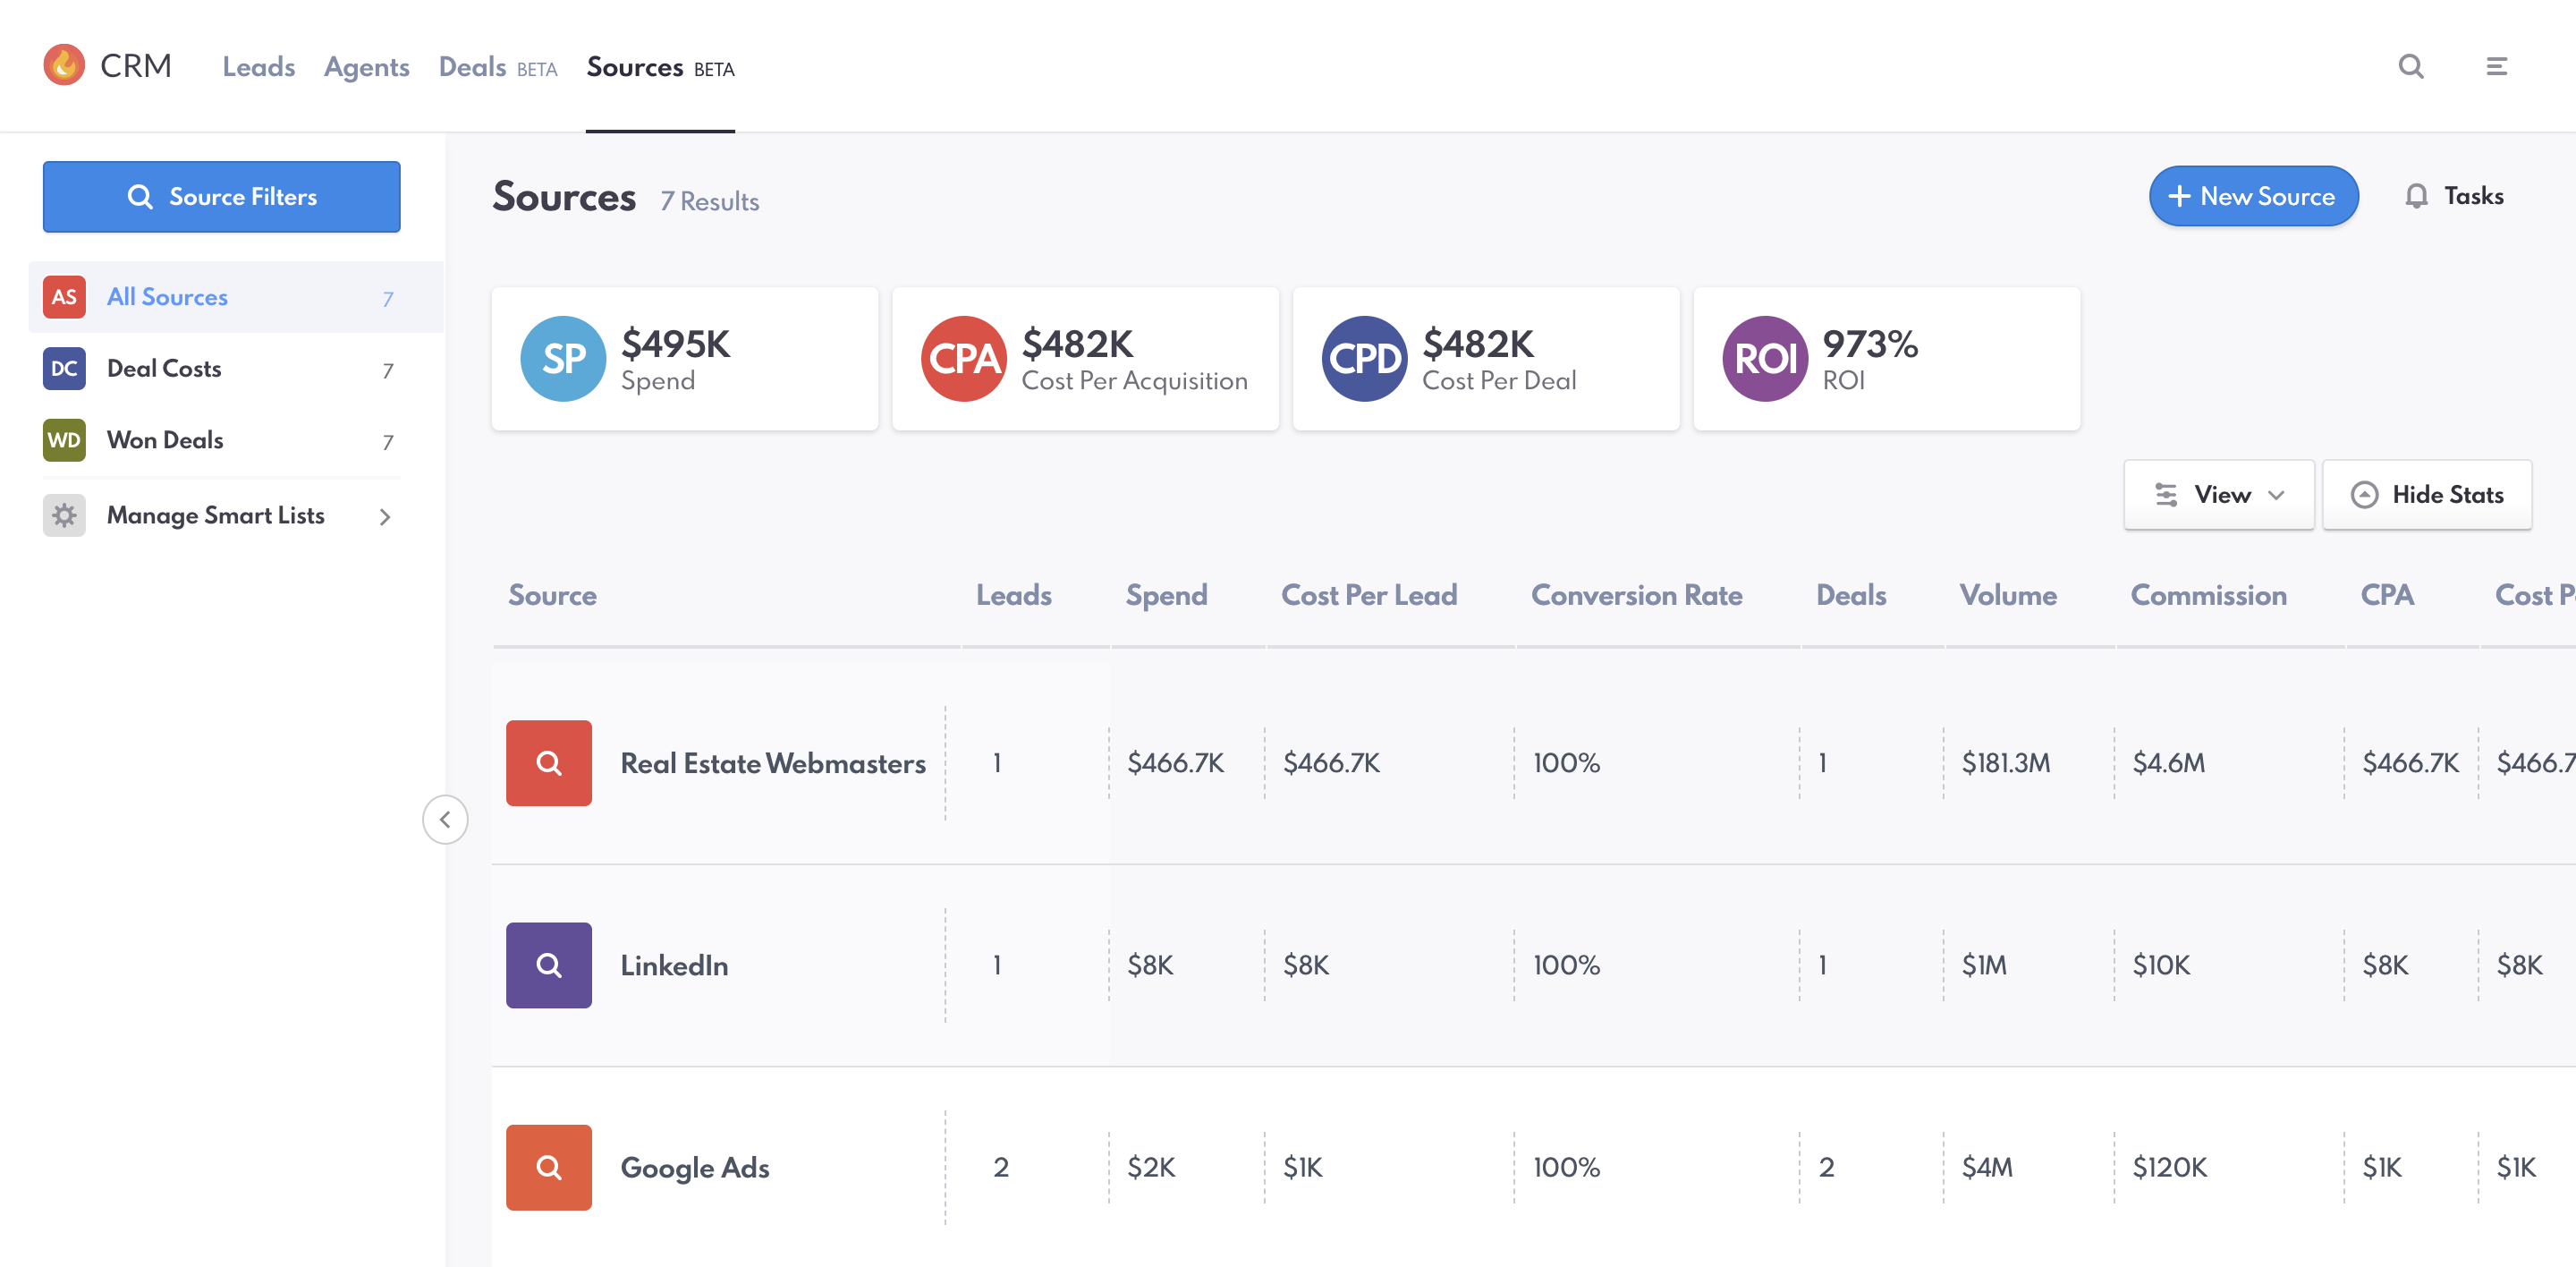Click the SP Spend circle icon
The height and width of the screenshot is (1267, 2576).
click(x=563, y=359)
